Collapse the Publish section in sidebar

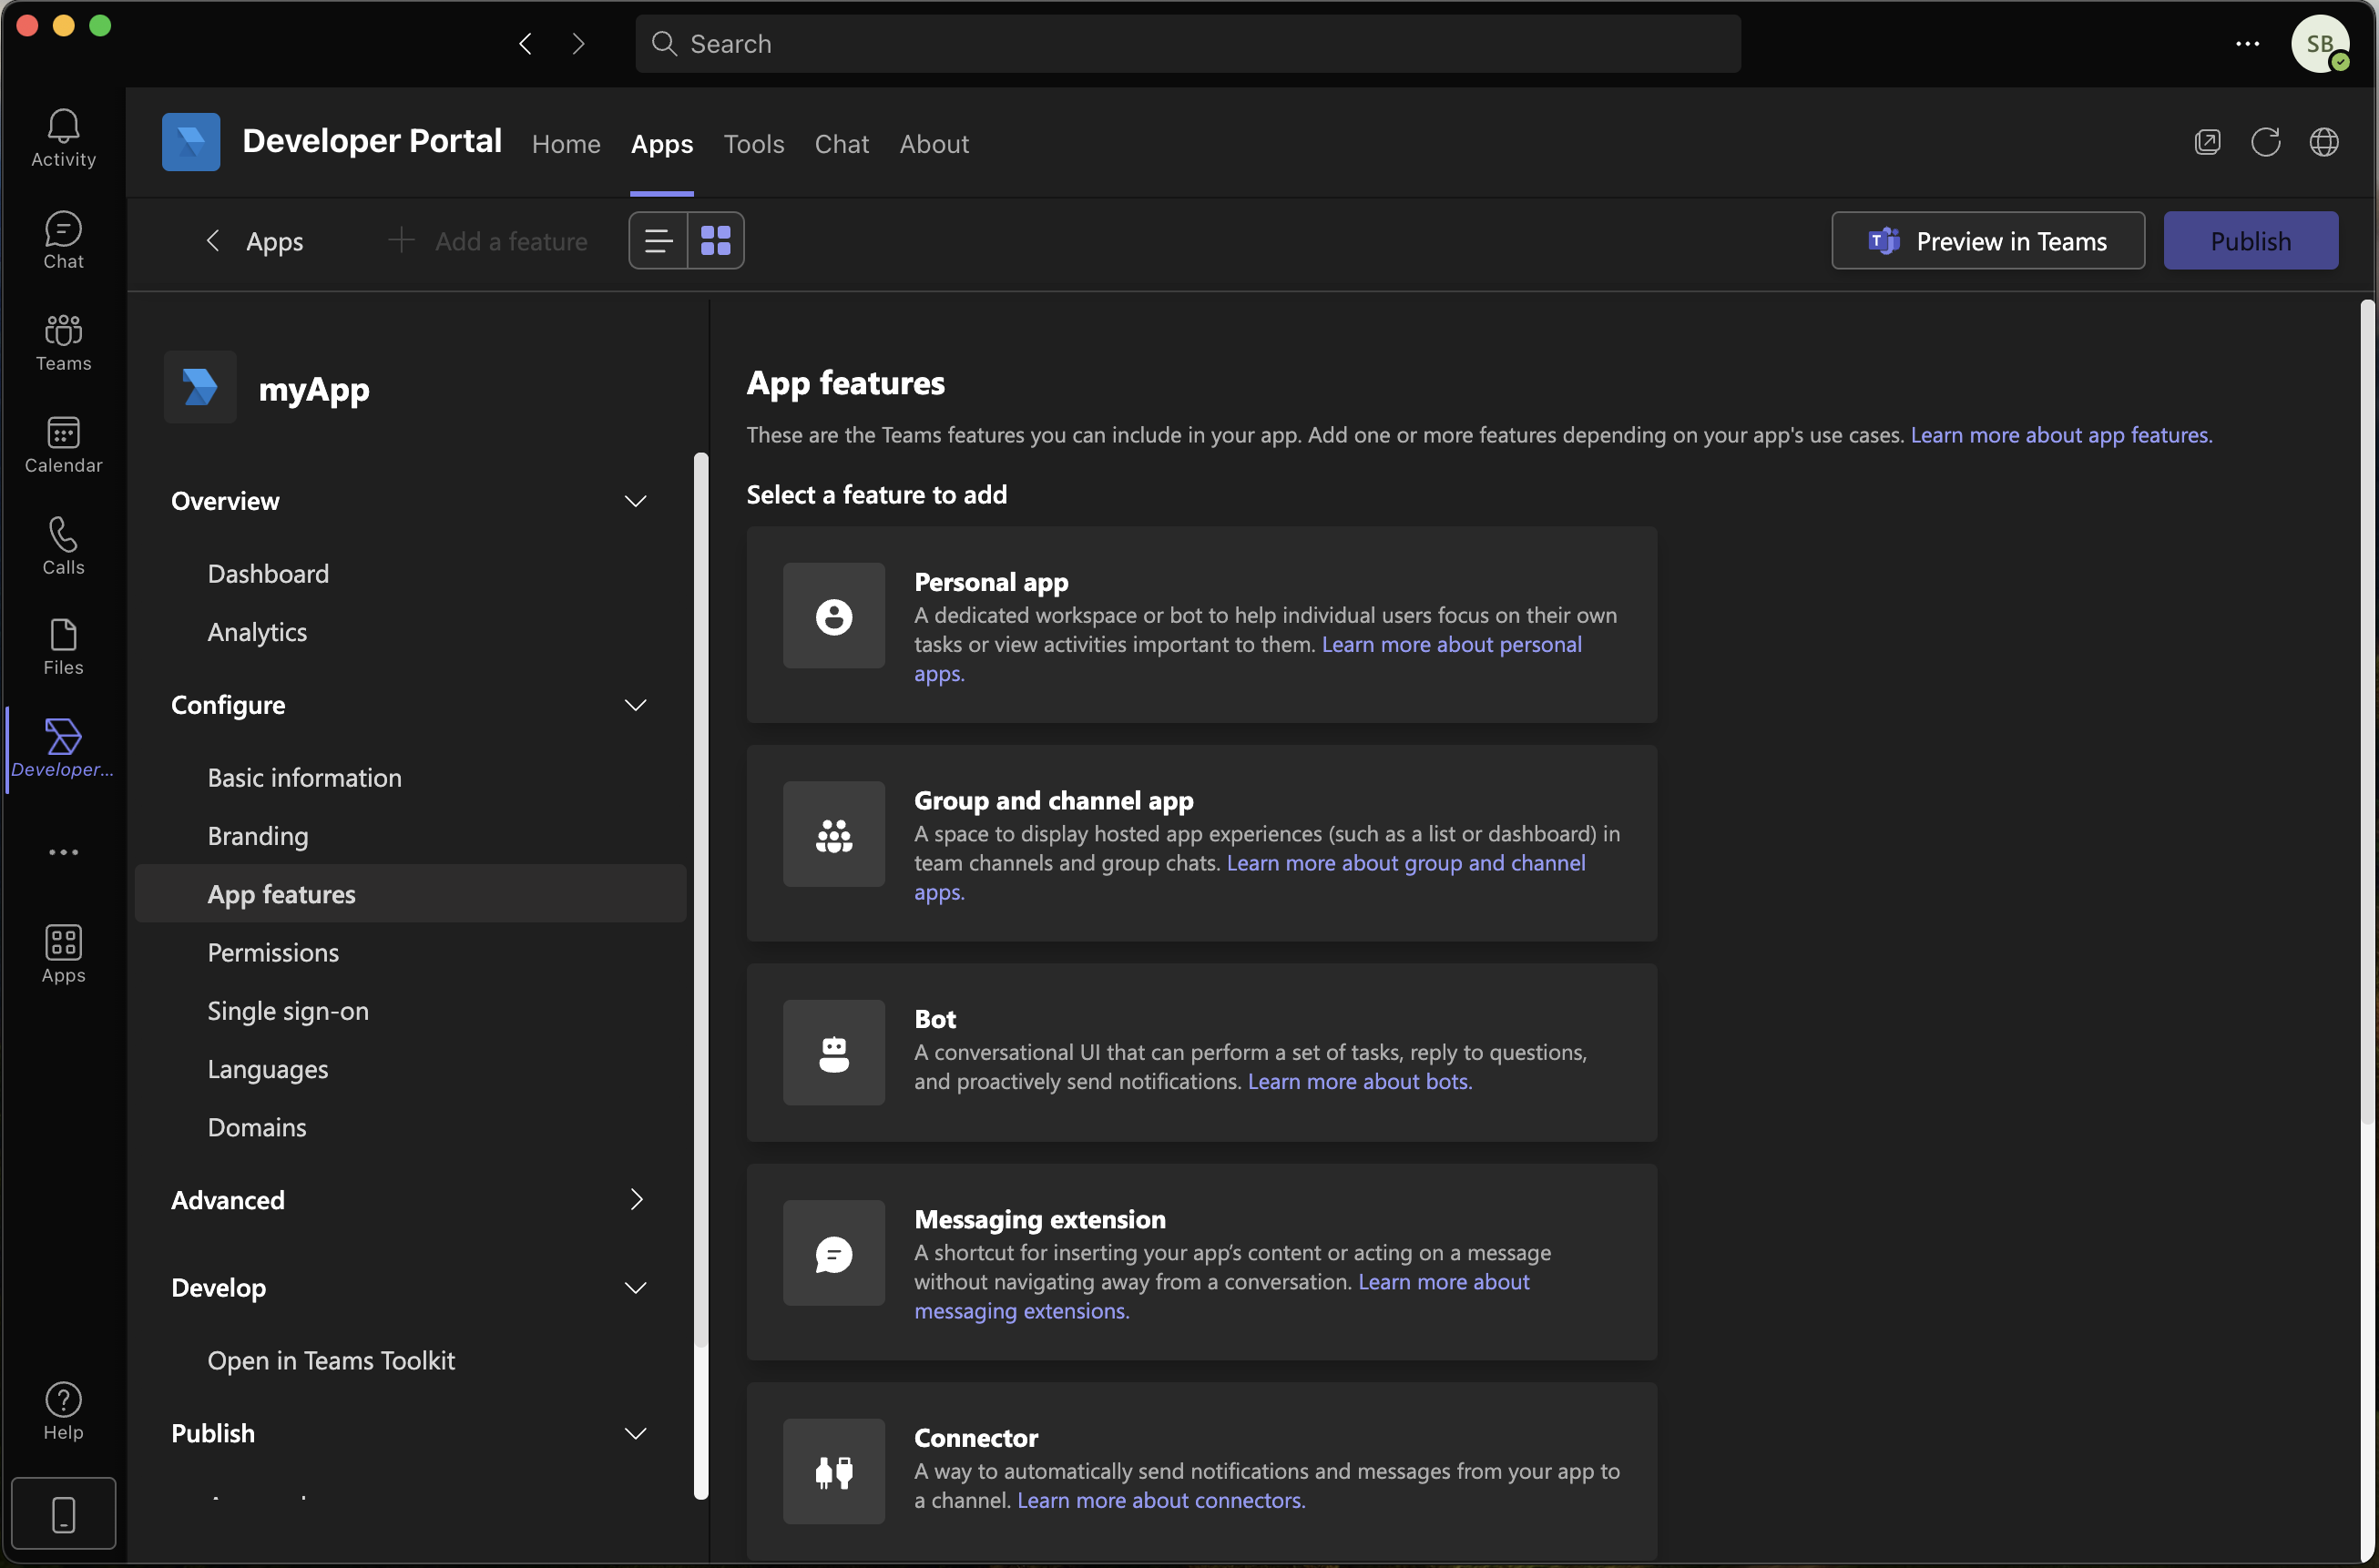tap(635, 1433)
